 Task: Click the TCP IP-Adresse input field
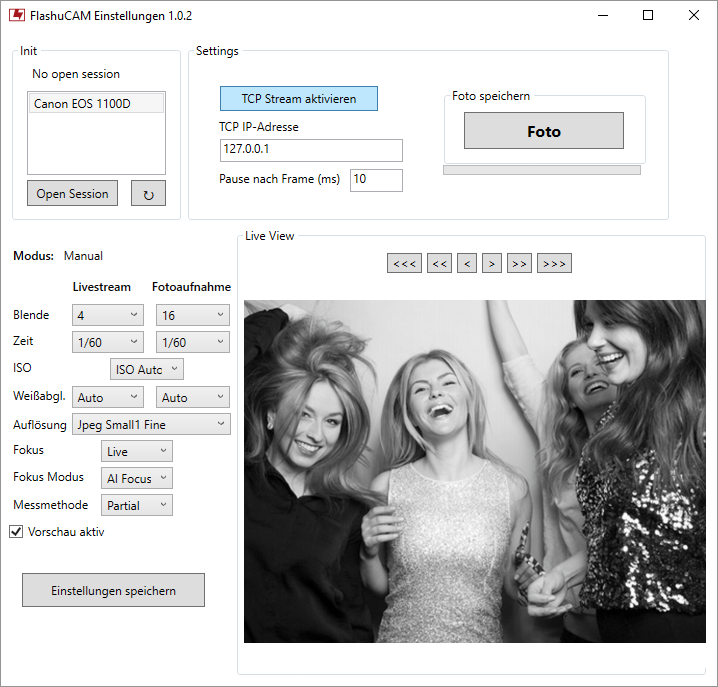tap(310, 150)
